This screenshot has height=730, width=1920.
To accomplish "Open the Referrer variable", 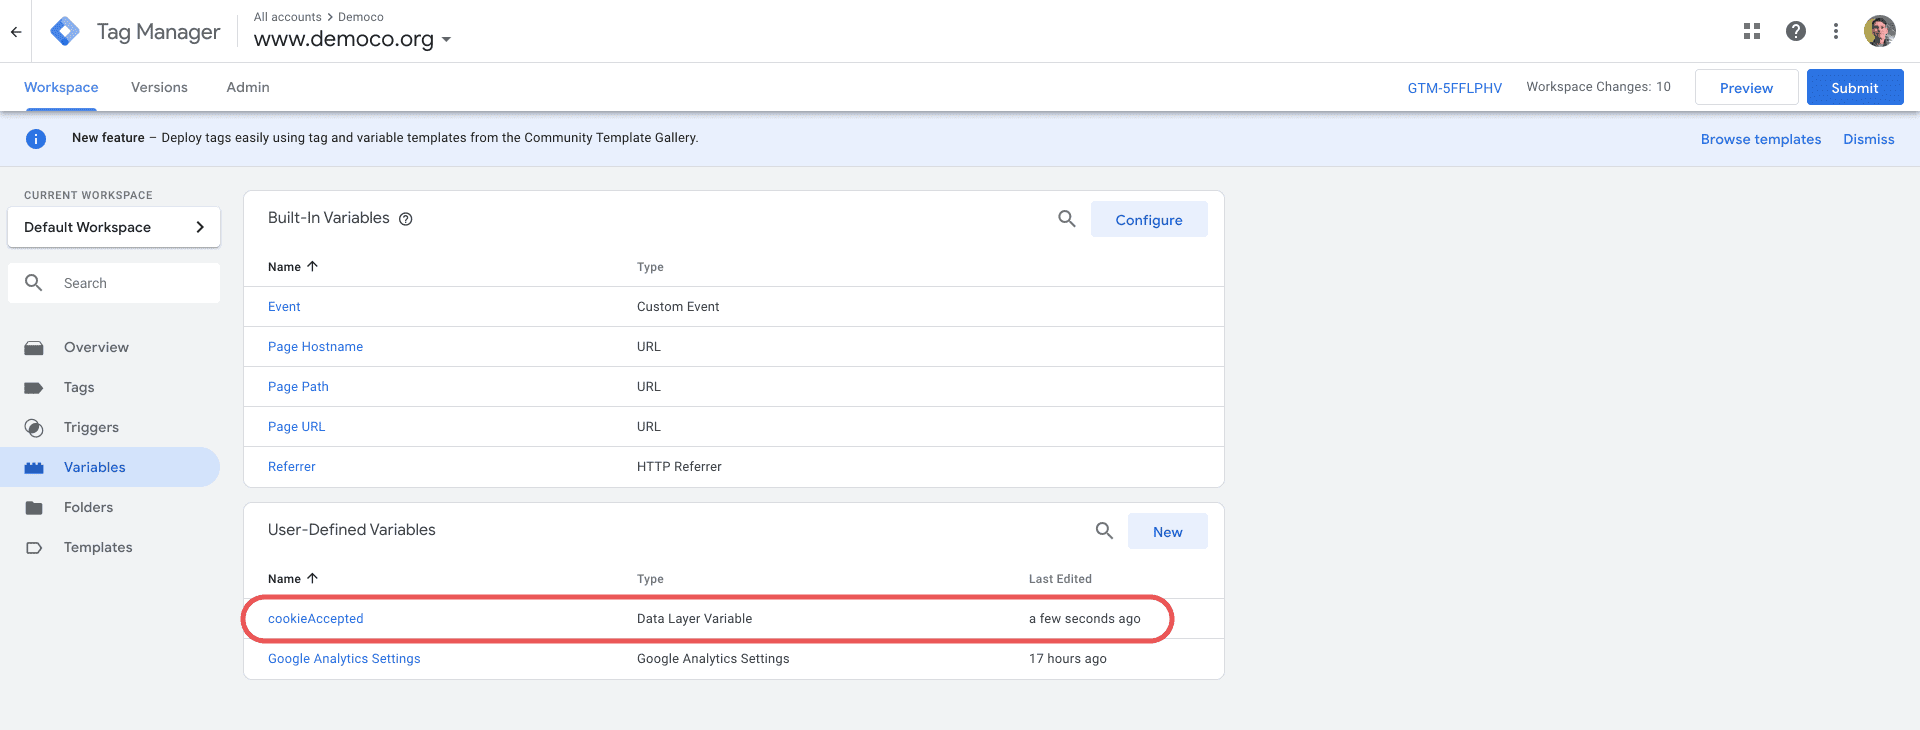I will point(291,467).
